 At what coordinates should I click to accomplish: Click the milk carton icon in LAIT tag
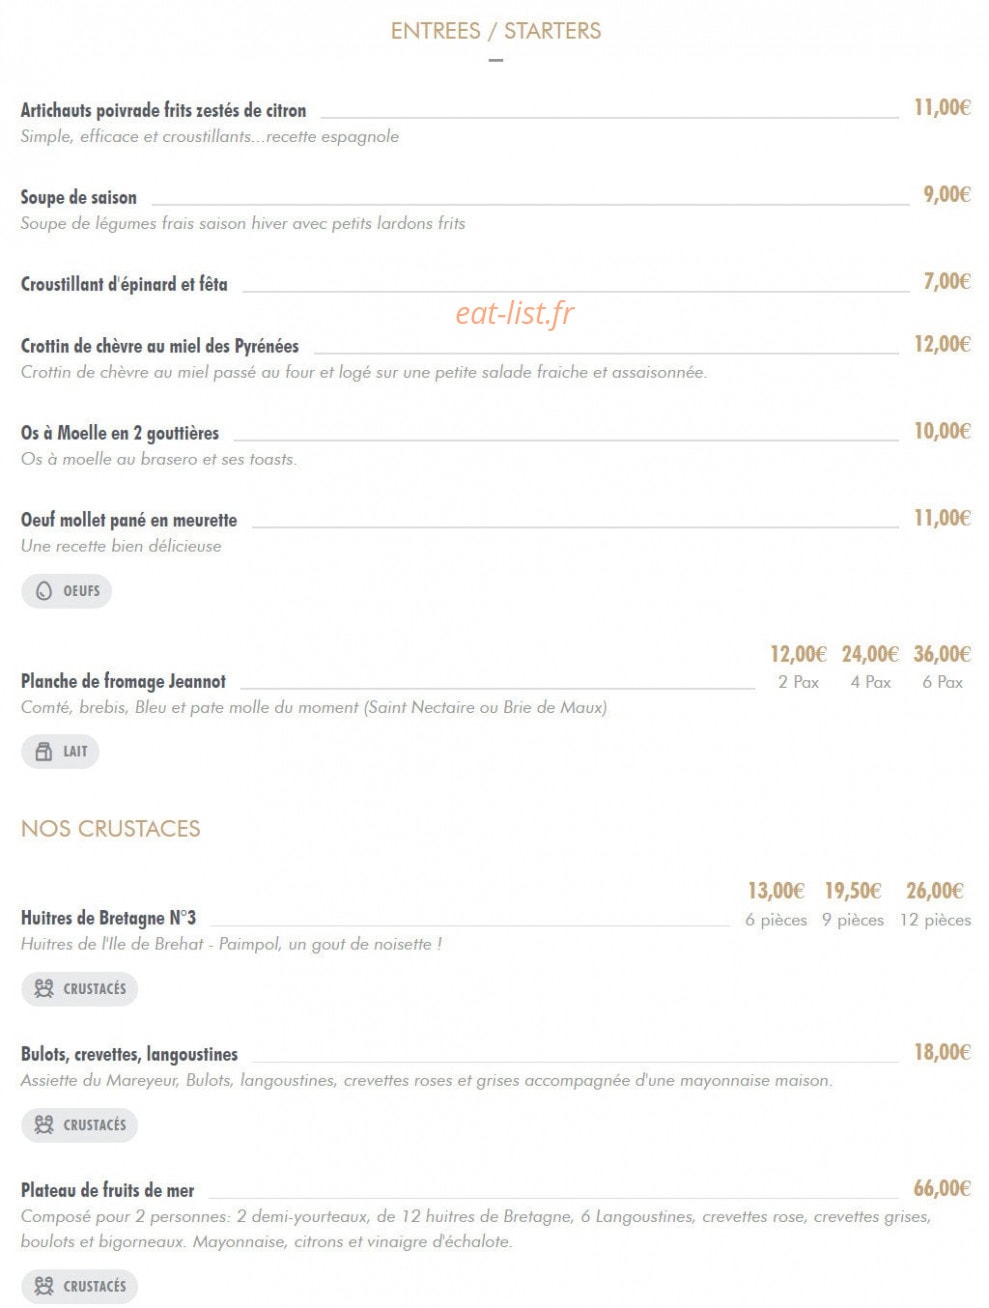44,751
